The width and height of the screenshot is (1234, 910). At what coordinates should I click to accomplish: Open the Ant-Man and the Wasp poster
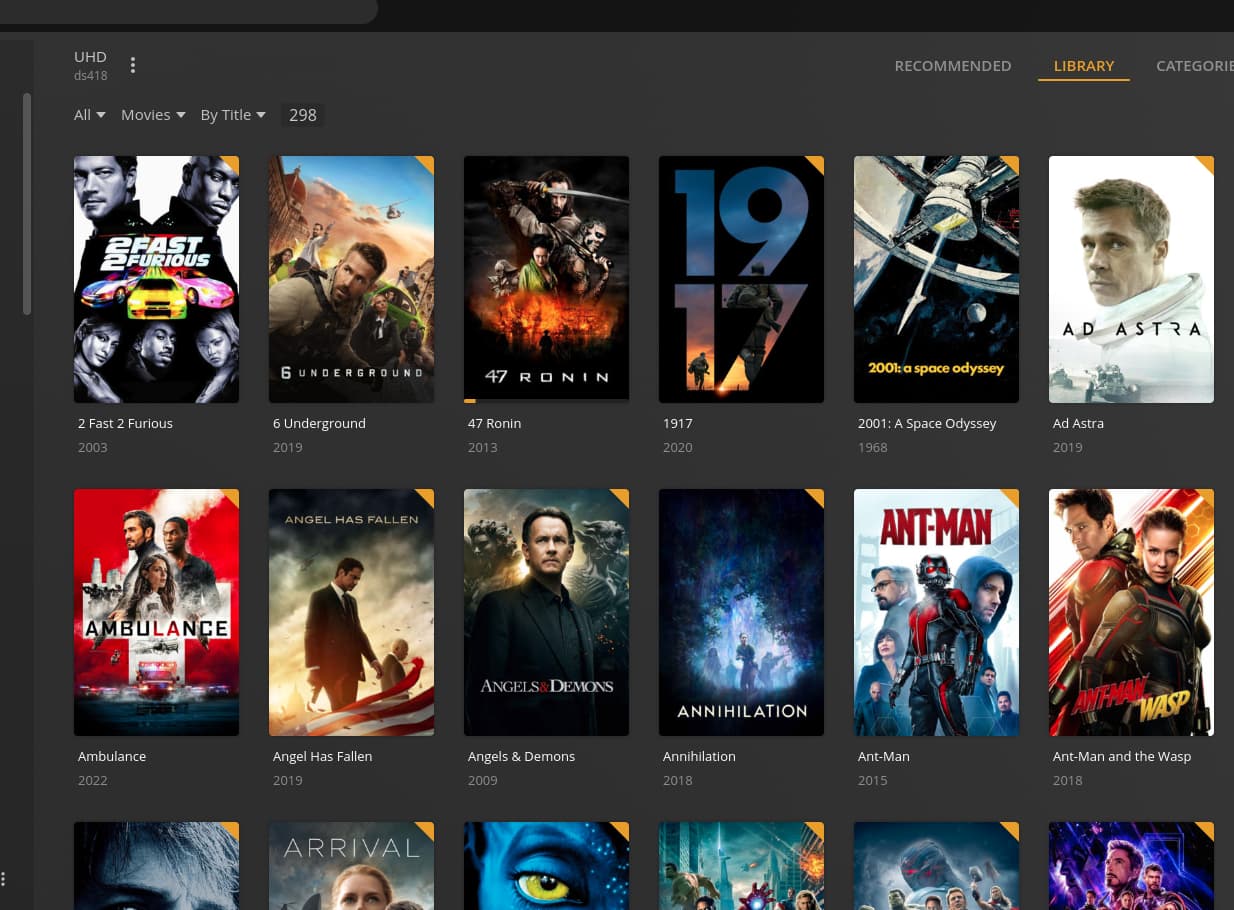click(x=1131, y=612)
